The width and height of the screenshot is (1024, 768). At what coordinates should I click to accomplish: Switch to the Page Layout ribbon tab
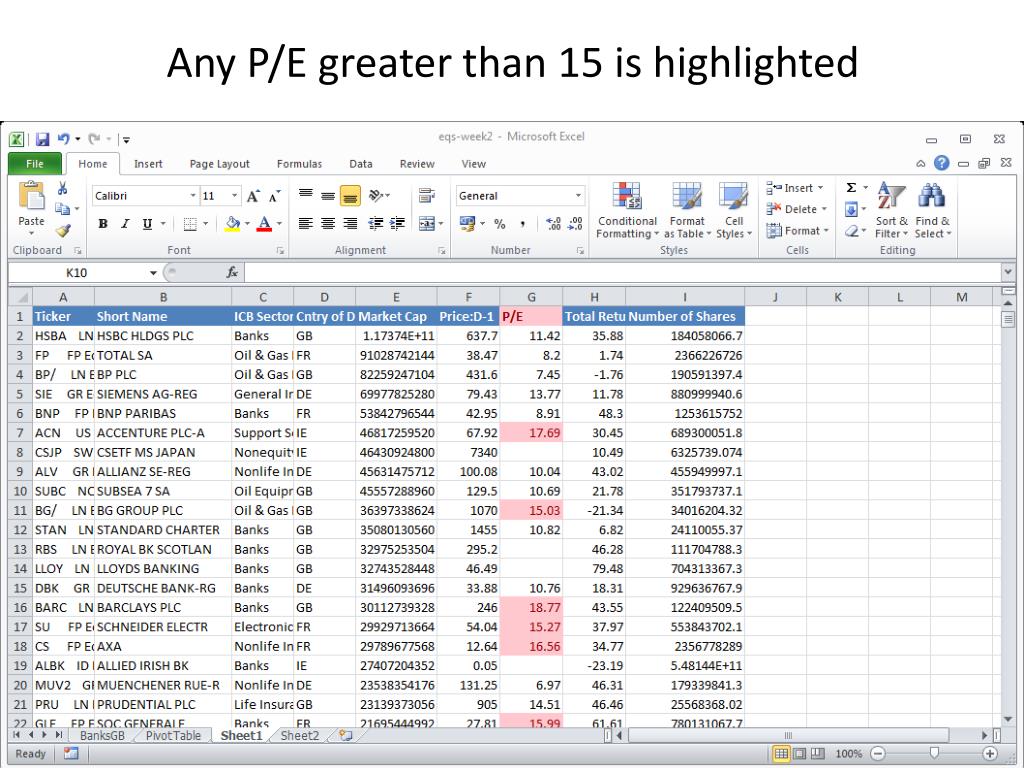(x=219, y=164)
